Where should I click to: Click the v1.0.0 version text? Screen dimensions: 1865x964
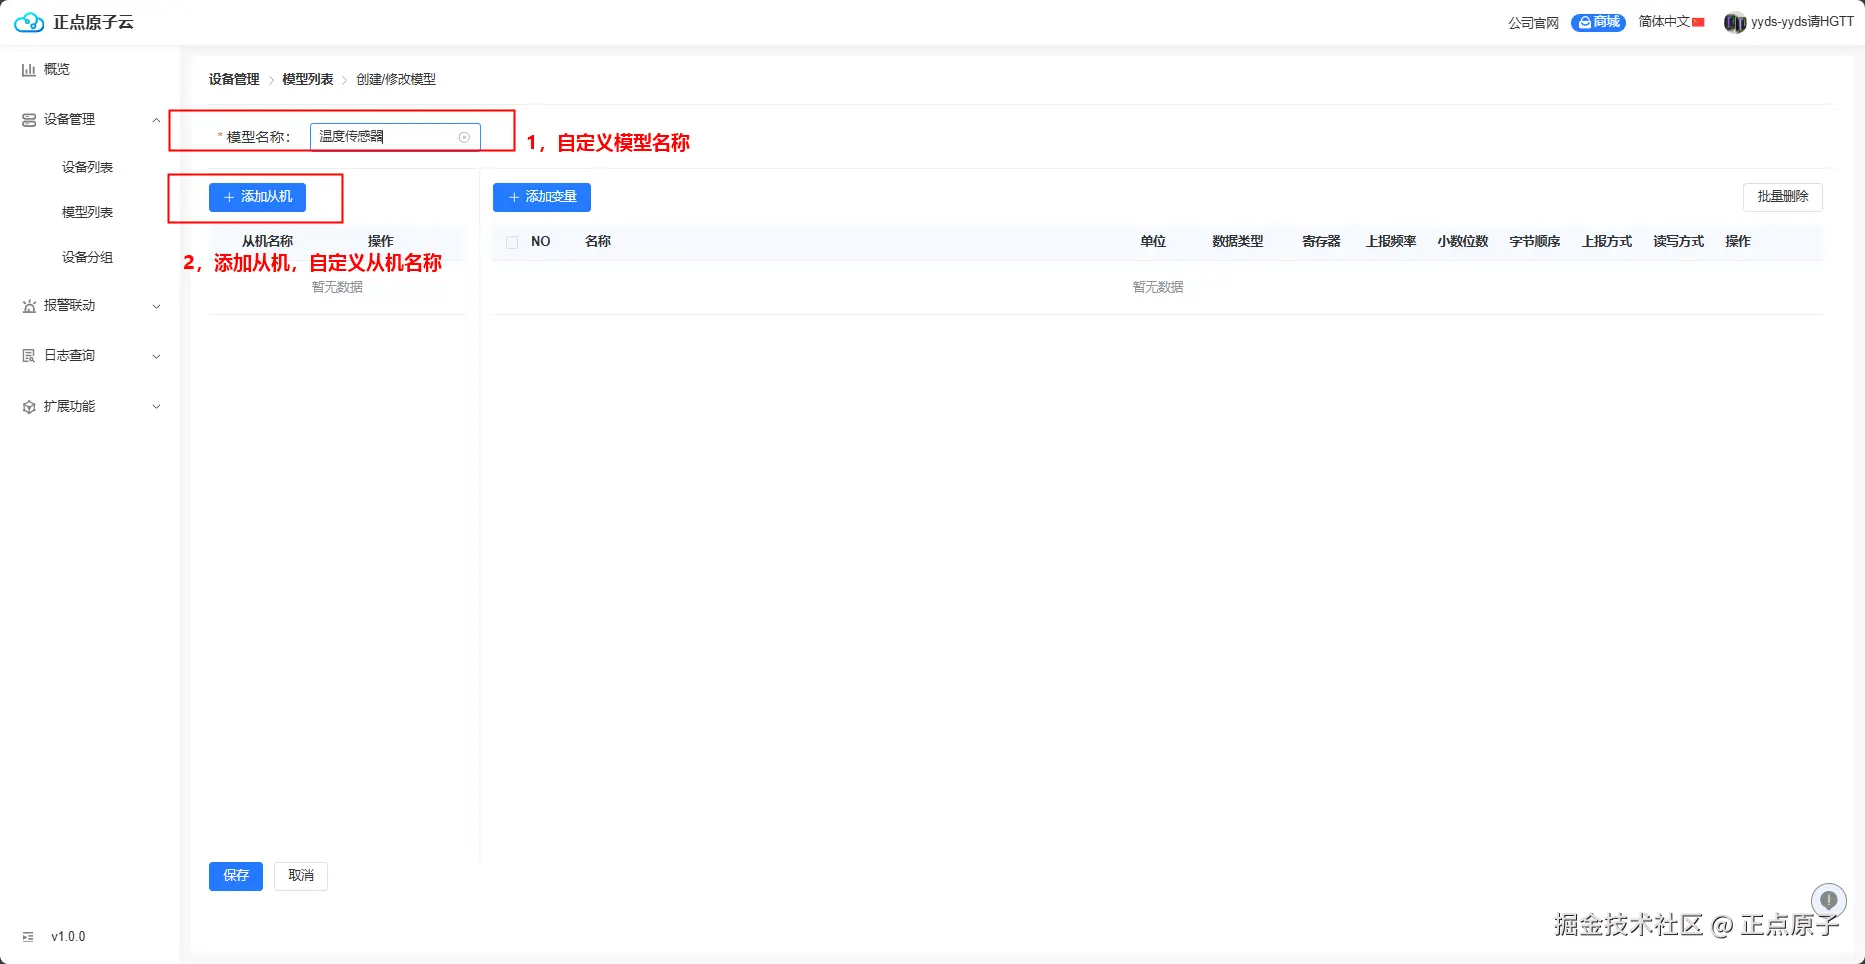tap(68, 937)
